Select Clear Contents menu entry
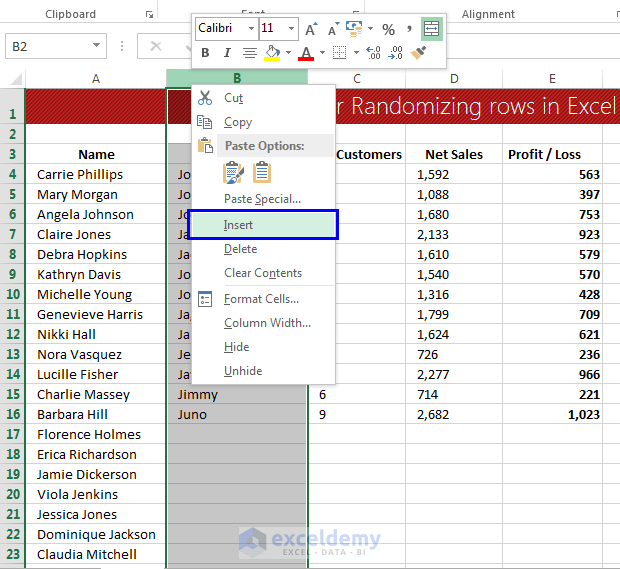Image resolution: width=620 pixels, height=569 pixels. pyautogui.click(x=263, y=273)
